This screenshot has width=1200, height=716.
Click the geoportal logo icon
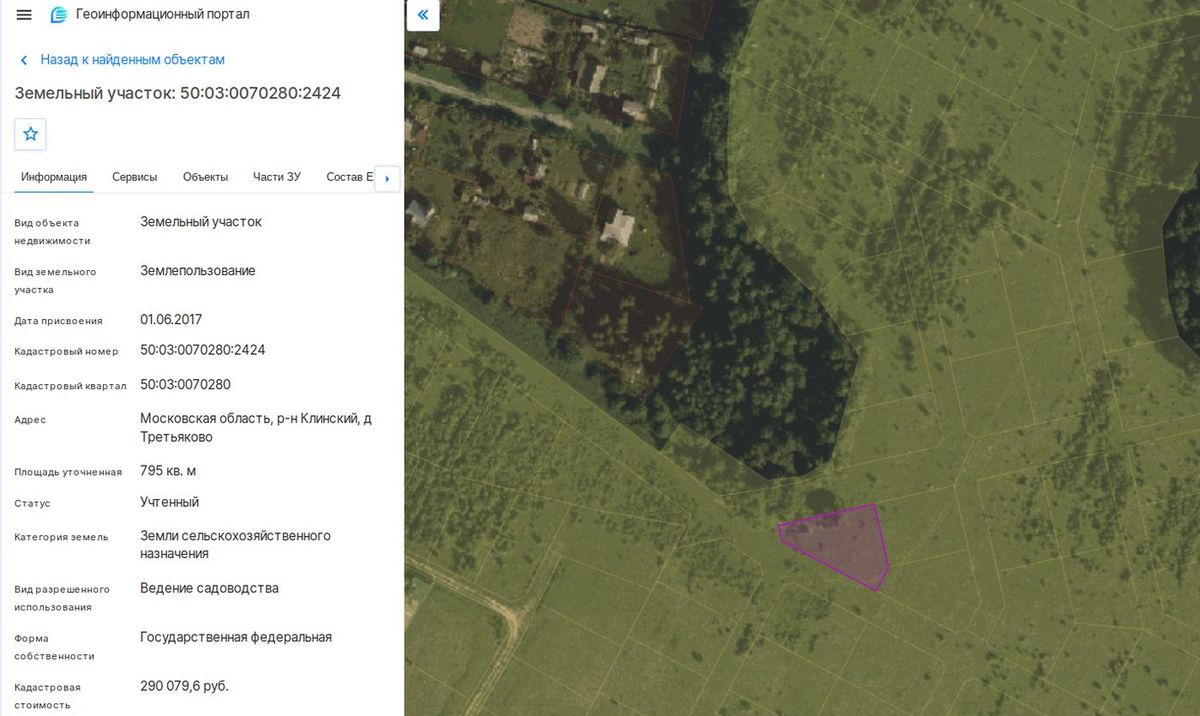(x=59, y=15)
